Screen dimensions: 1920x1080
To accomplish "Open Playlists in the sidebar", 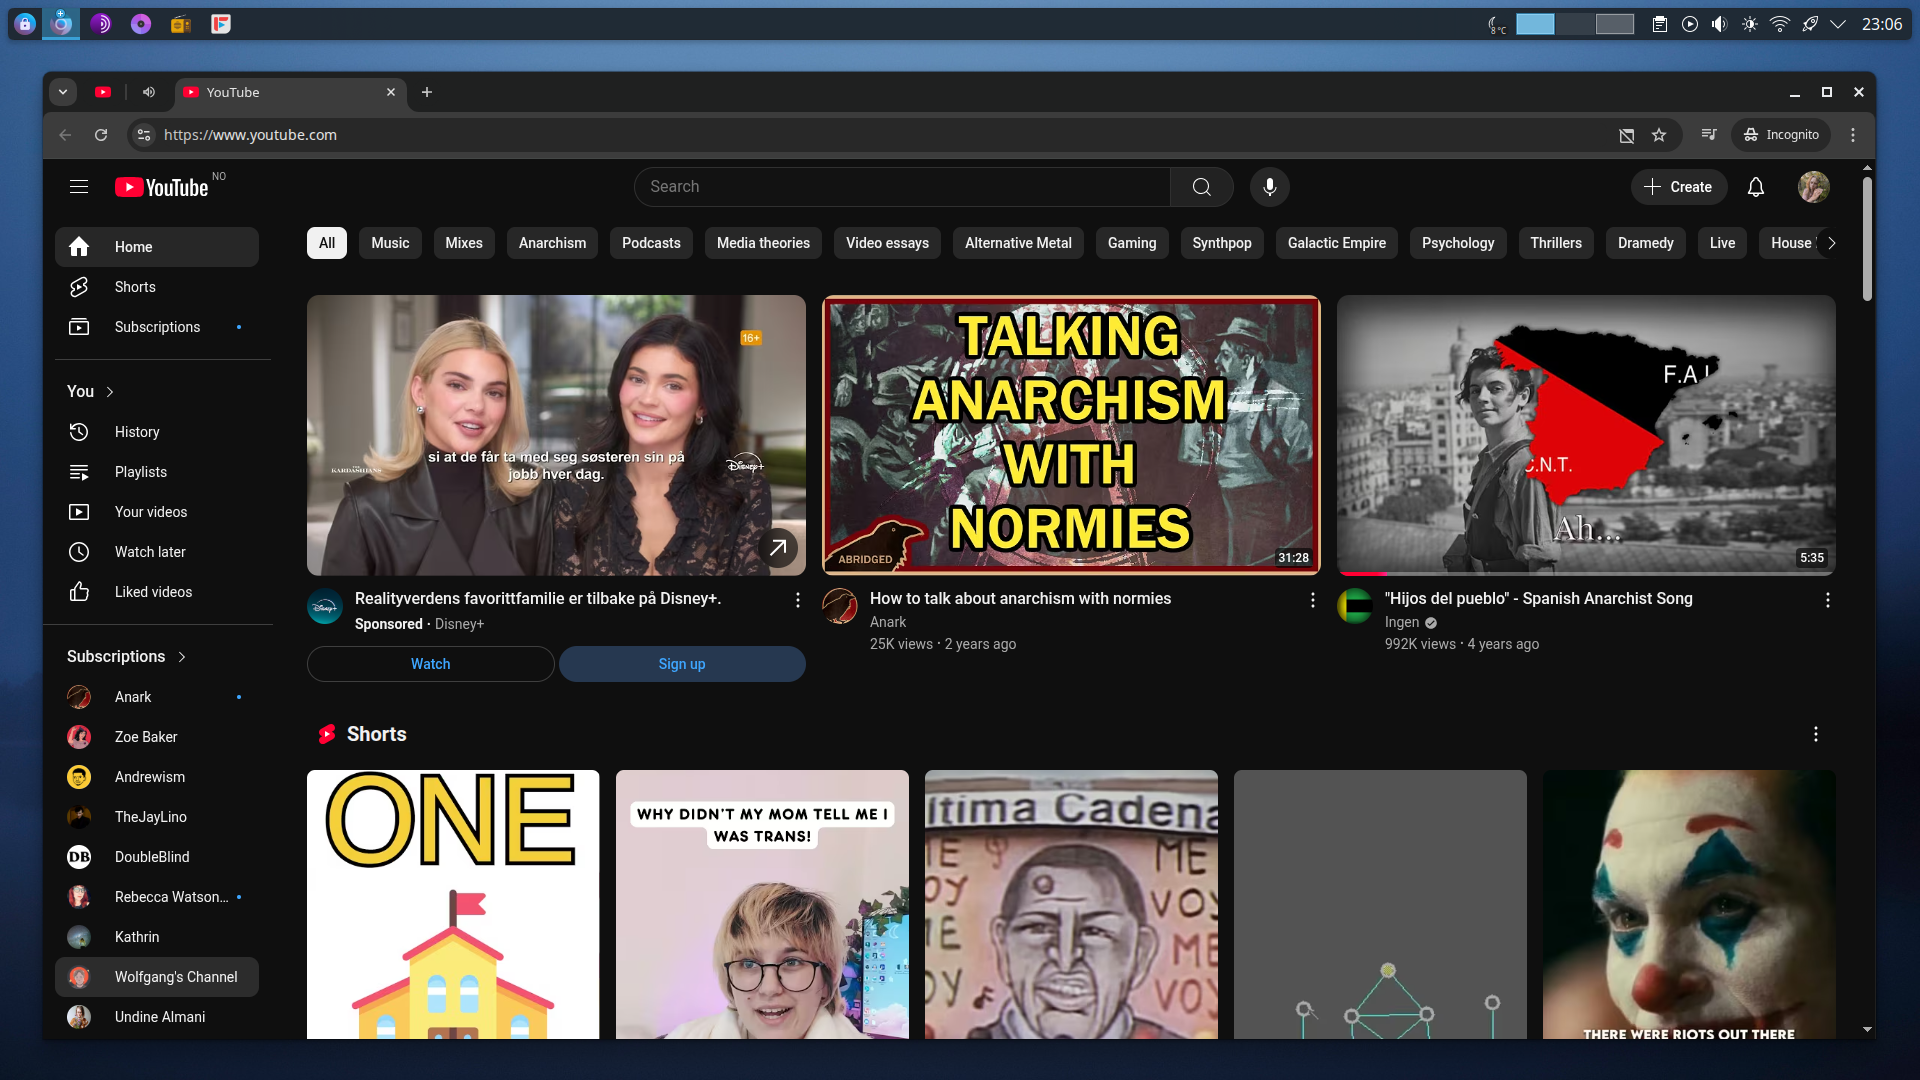I will [x=157, y=472].
